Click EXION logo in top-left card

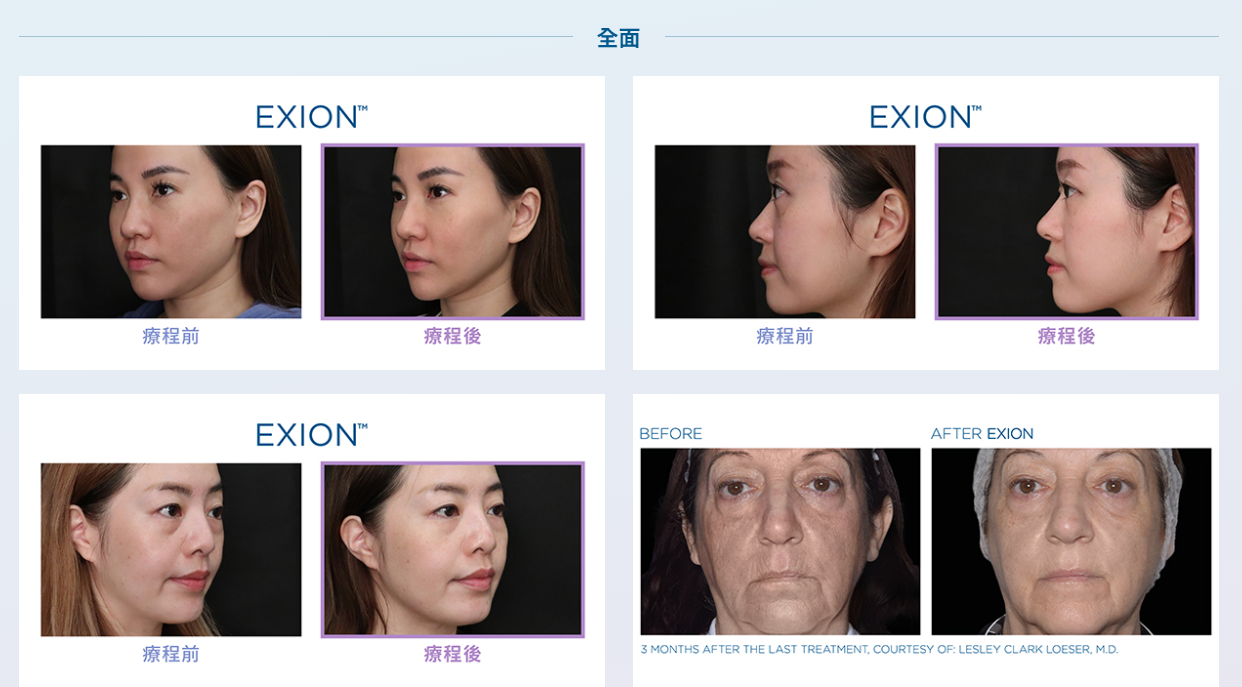point(312,117)
